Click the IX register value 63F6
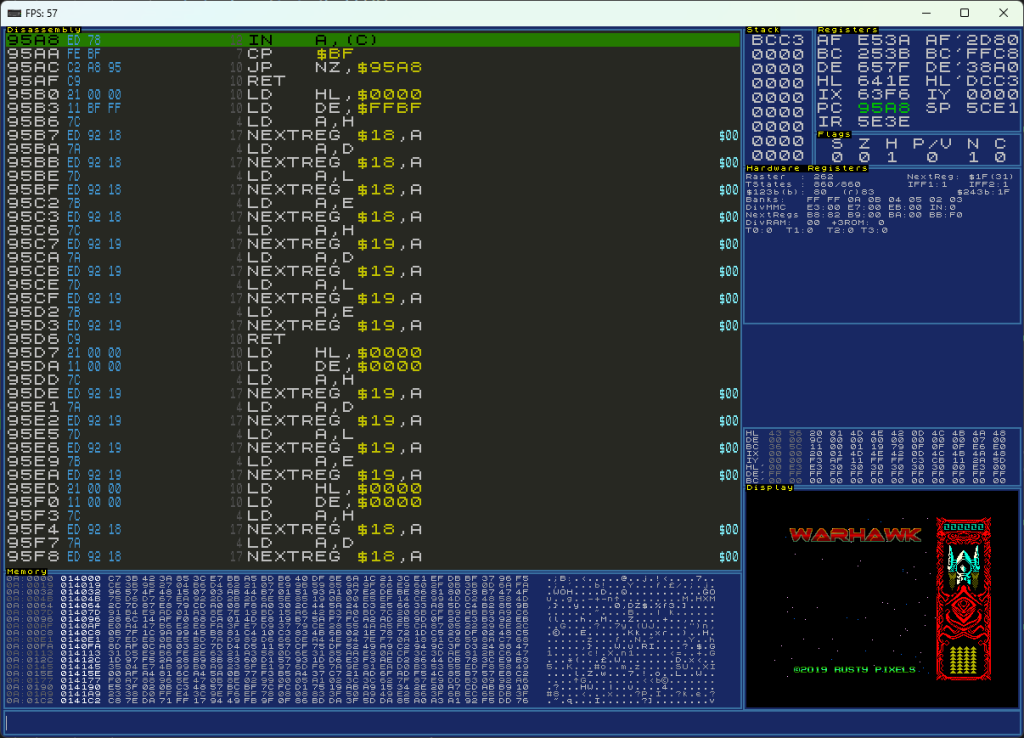The width and height of the screenshot is (1024, 738). click(x=862, y=93)
